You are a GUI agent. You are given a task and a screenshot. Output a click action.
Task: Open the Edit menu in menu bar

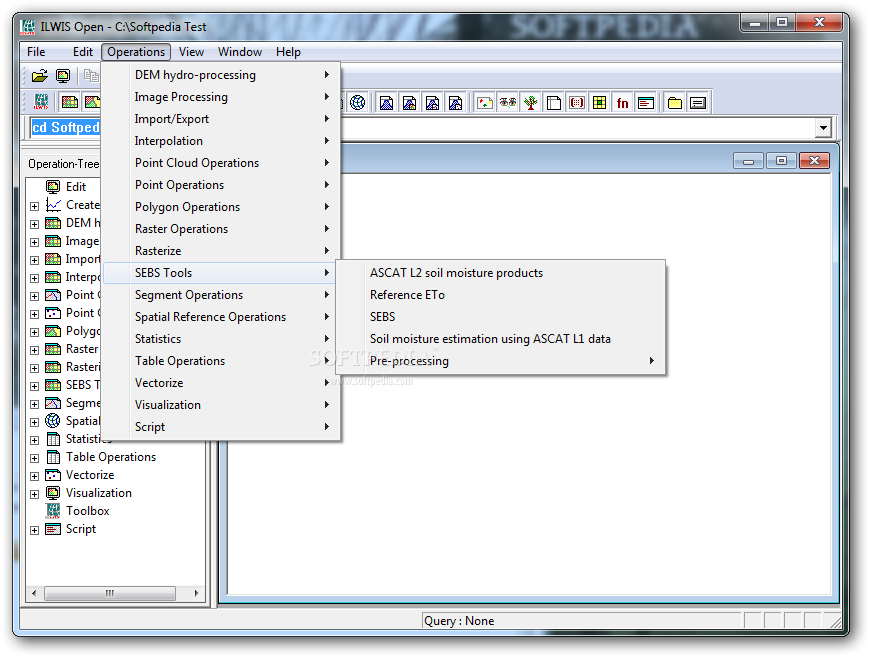(83, 52)
